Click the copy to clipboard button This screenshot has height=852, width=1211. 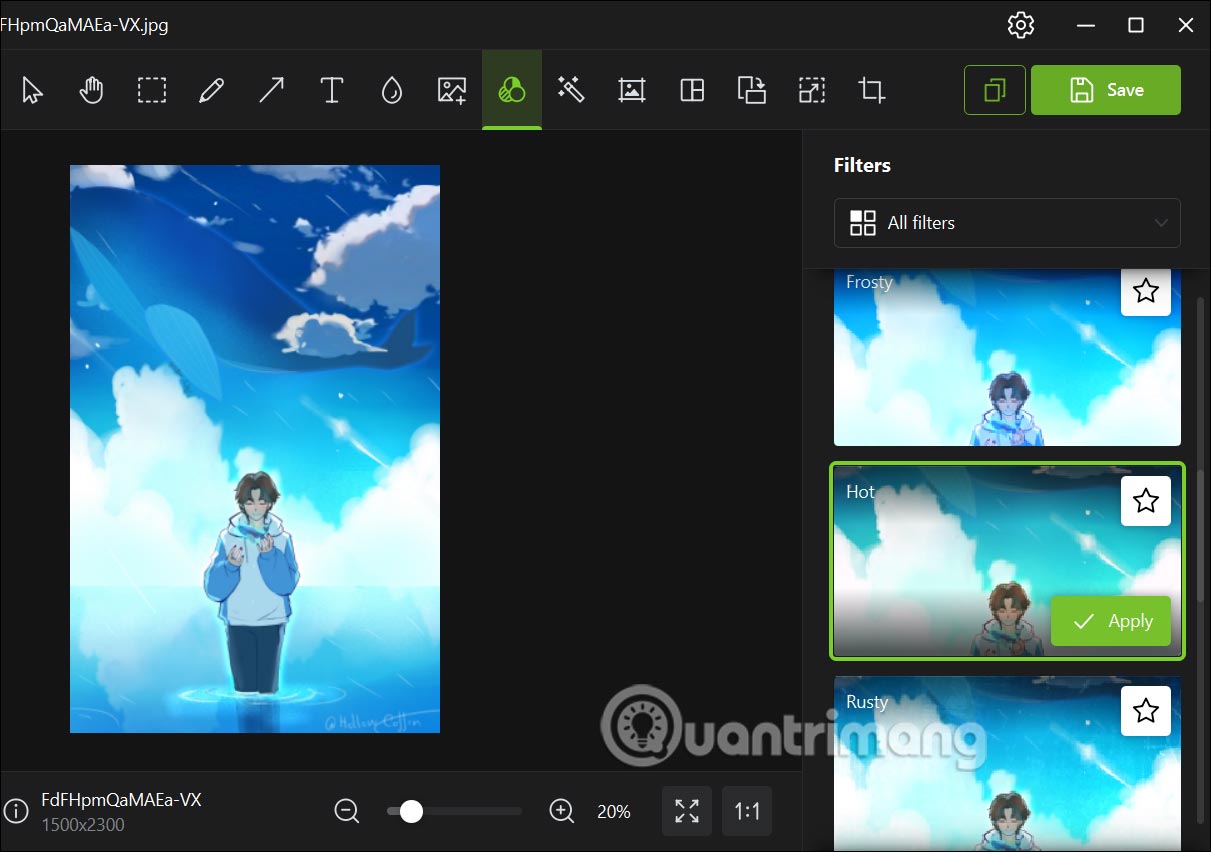[x=995, y=91]
